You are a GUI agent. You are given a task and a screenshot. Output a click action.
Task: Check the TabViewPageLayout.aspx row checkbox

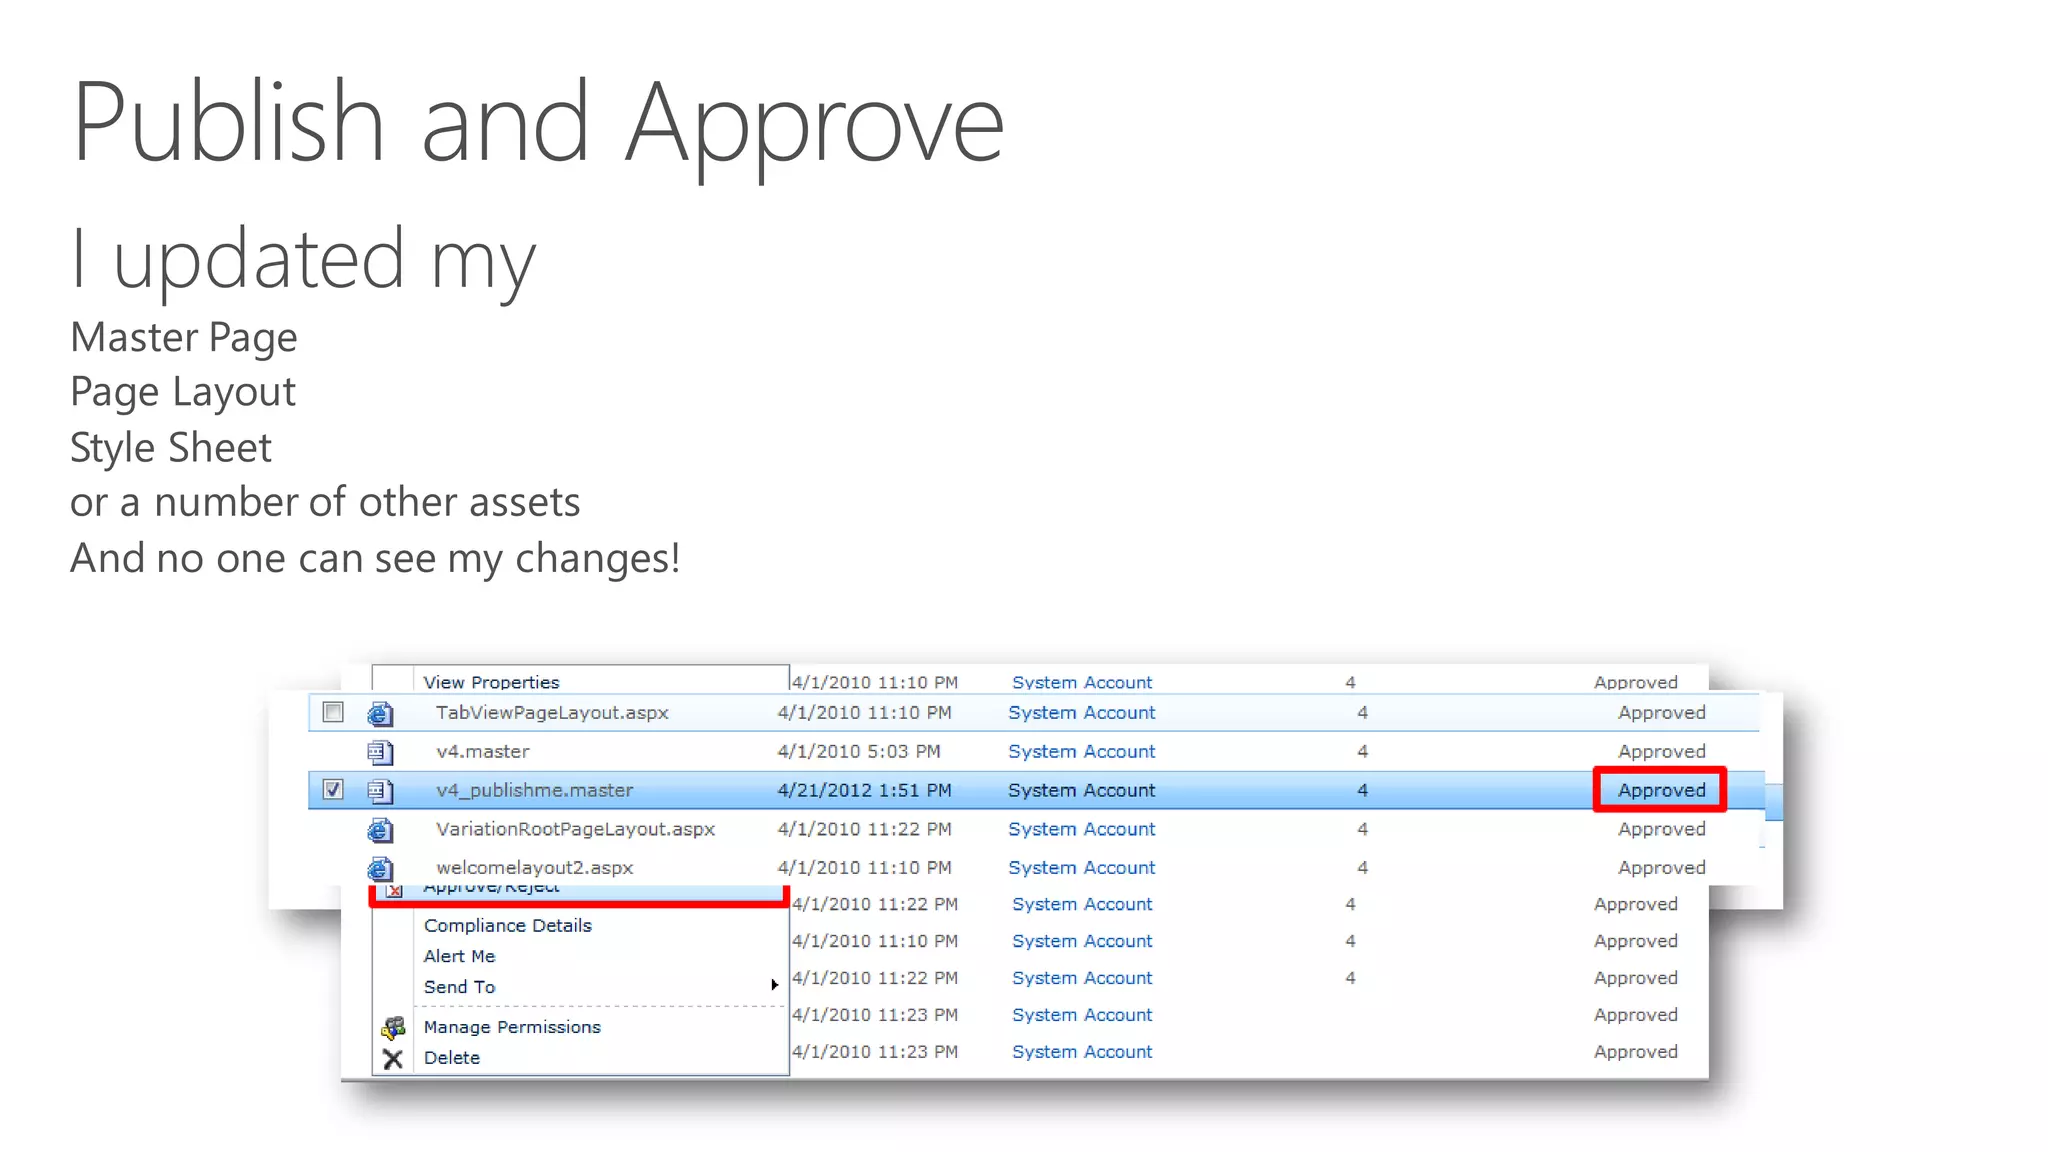333,712
